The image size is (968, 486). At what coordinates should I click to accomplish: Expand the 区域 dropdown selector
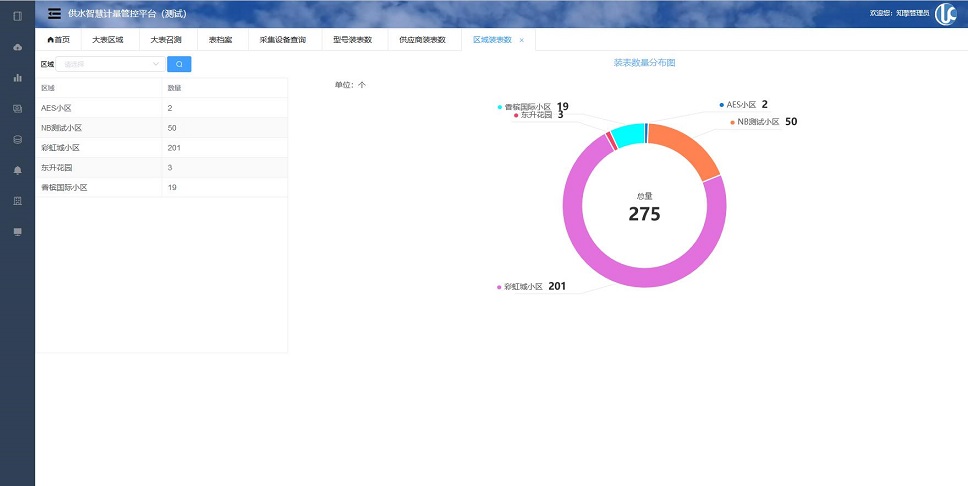[111, 64]
